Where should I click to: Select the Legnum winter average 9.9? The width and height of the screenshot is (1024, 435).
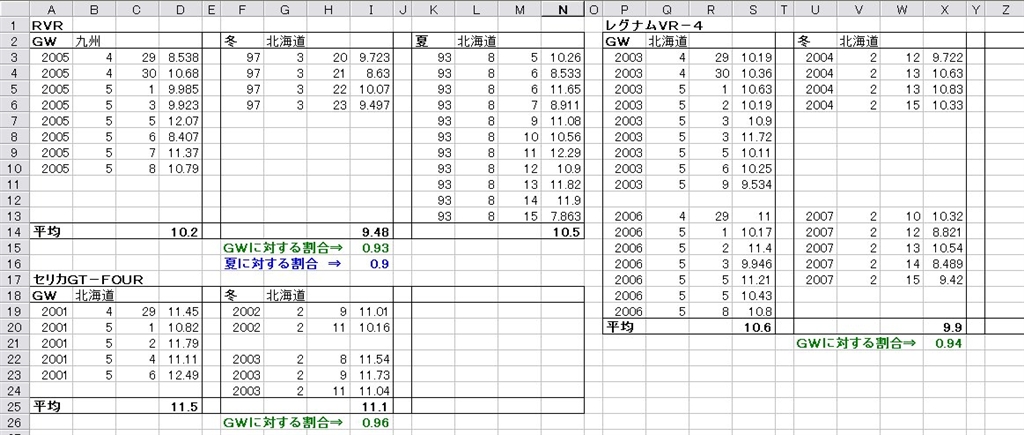tap(955, 327)
